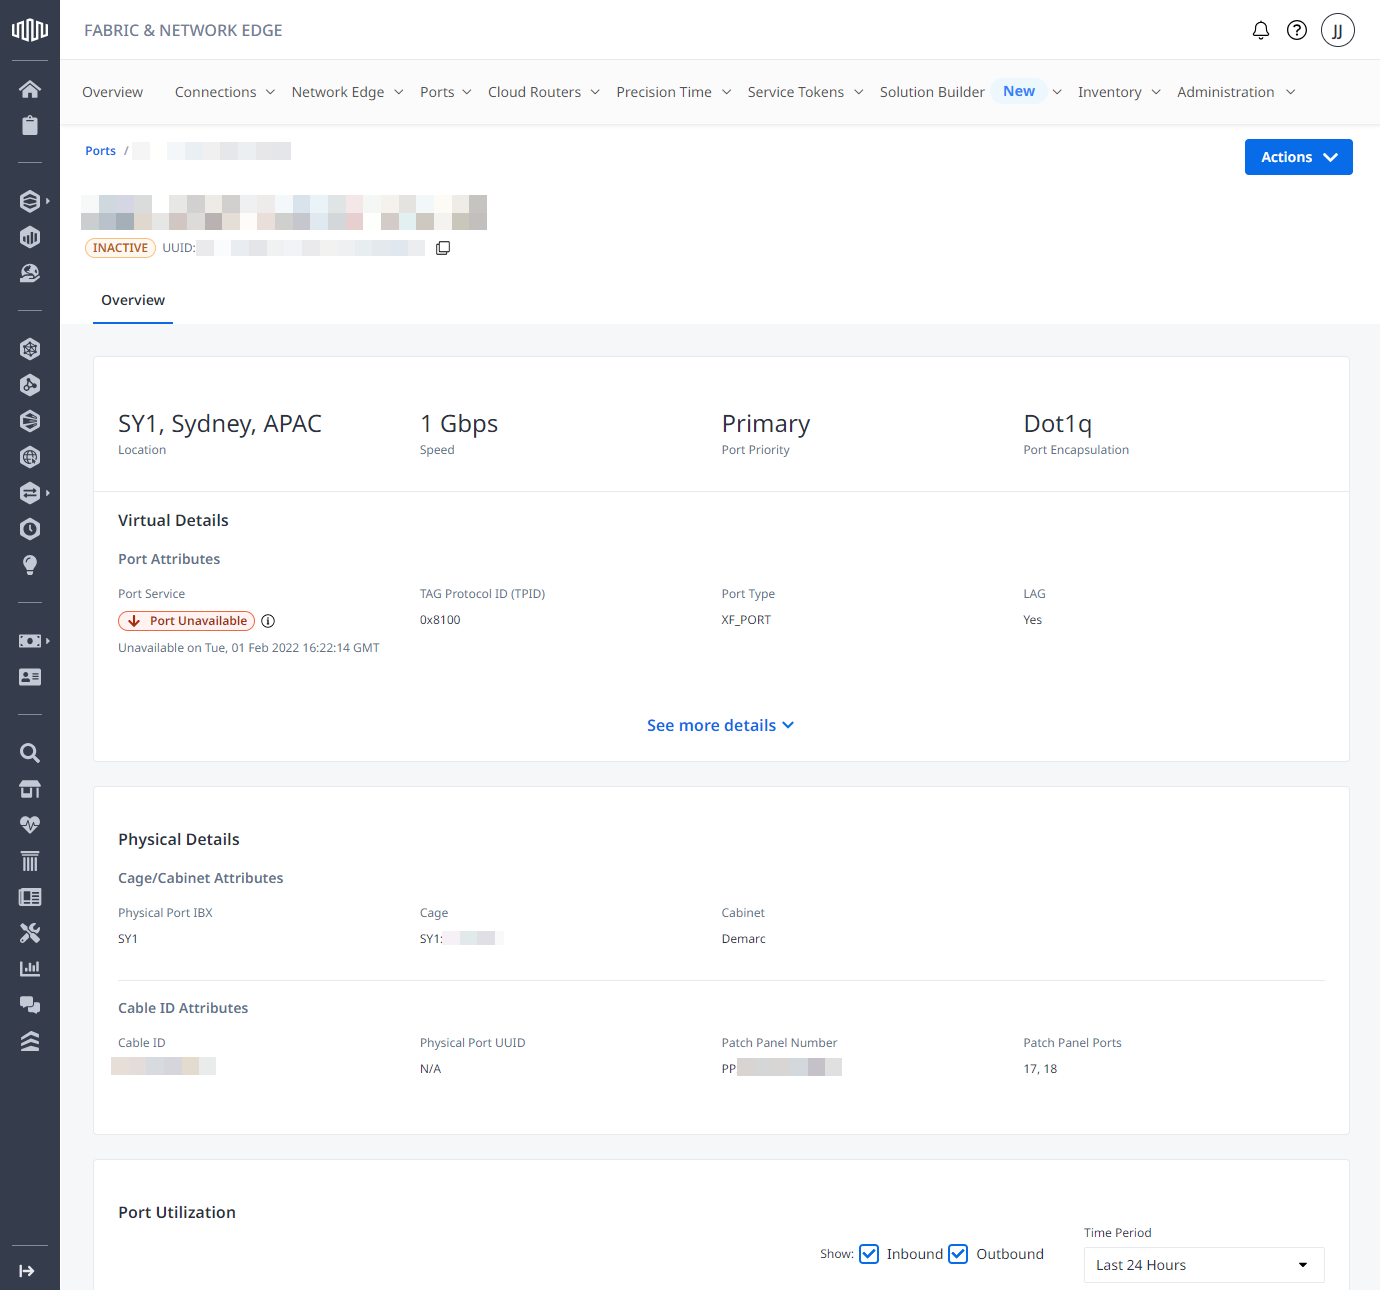Click the 'Dot1q' port encapsulation value
The height and width of the screenshot is (1290, 1380).
[x=1058, y=424]
